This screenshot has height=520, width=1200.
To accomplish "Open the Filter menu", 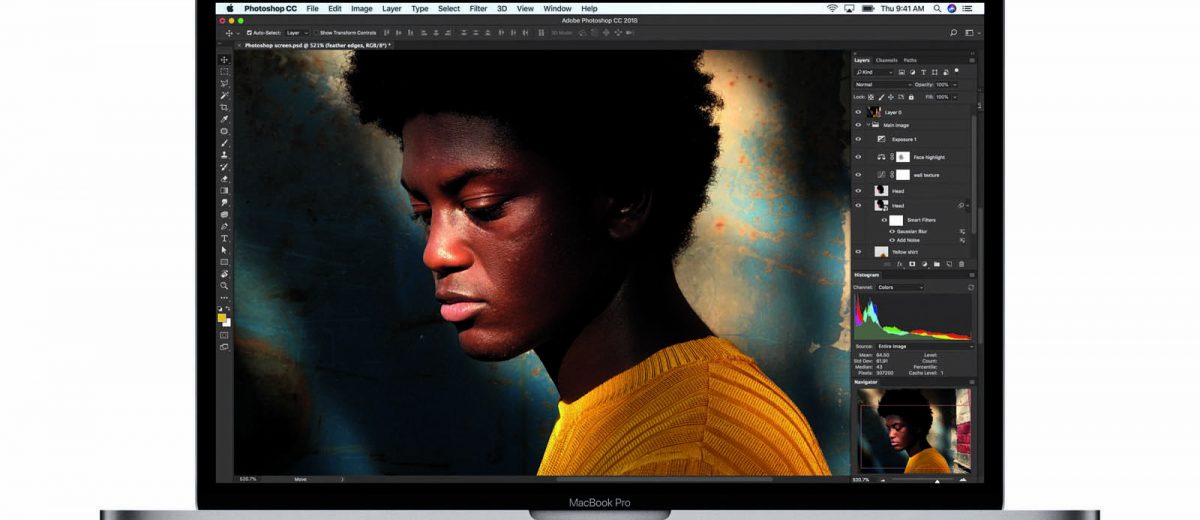I will 479,8.
